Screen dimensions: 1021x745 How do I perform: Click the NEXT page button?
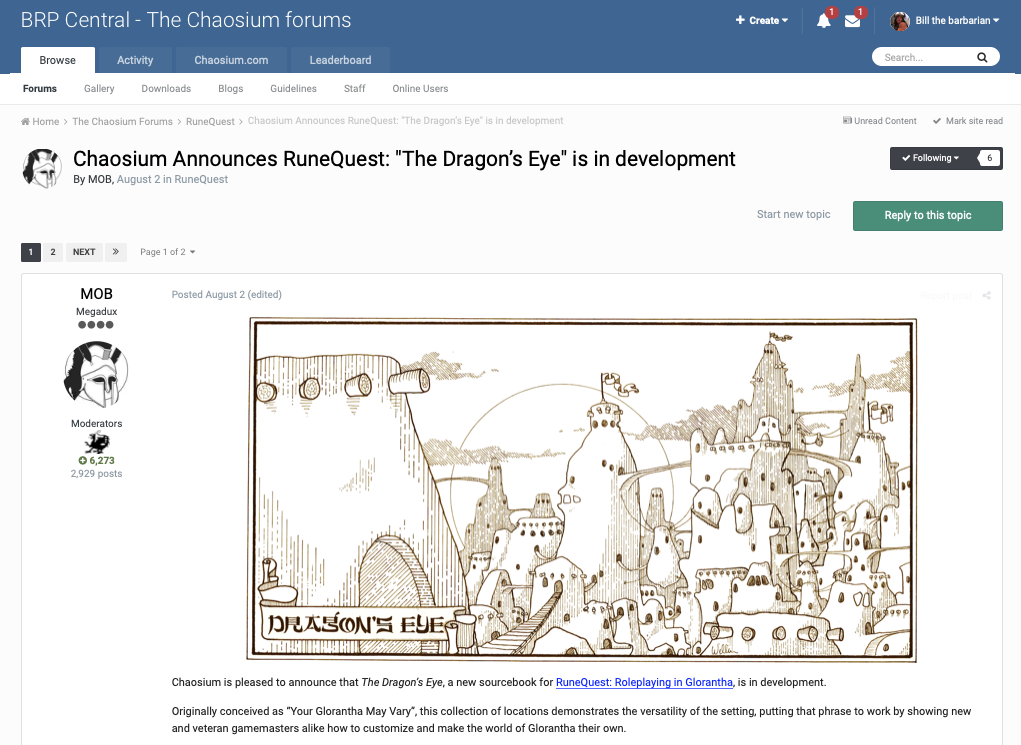(x=84, y=251)
